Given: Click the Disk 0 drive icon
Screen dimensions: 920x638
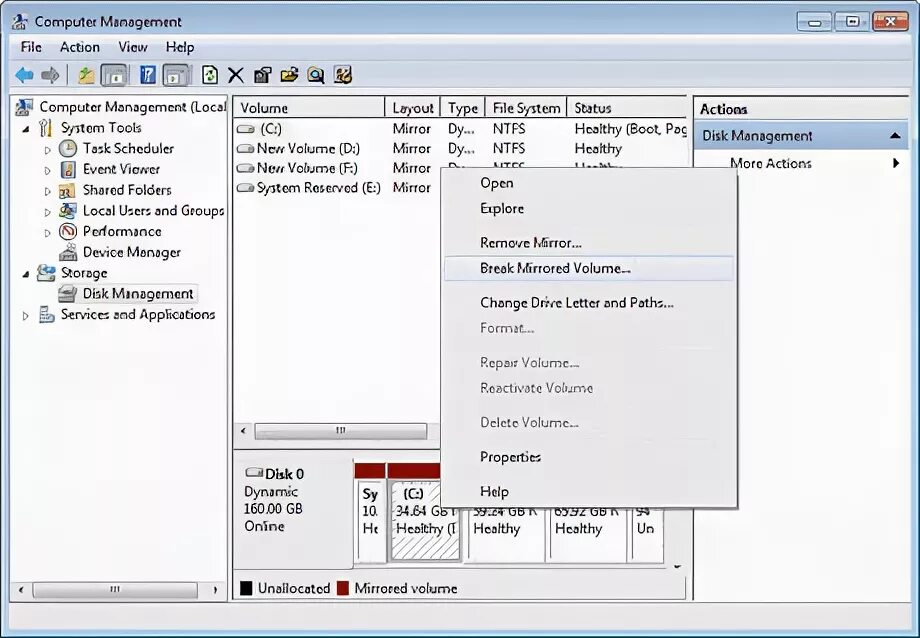Looking at the screenshot, I should pos(253,472).
